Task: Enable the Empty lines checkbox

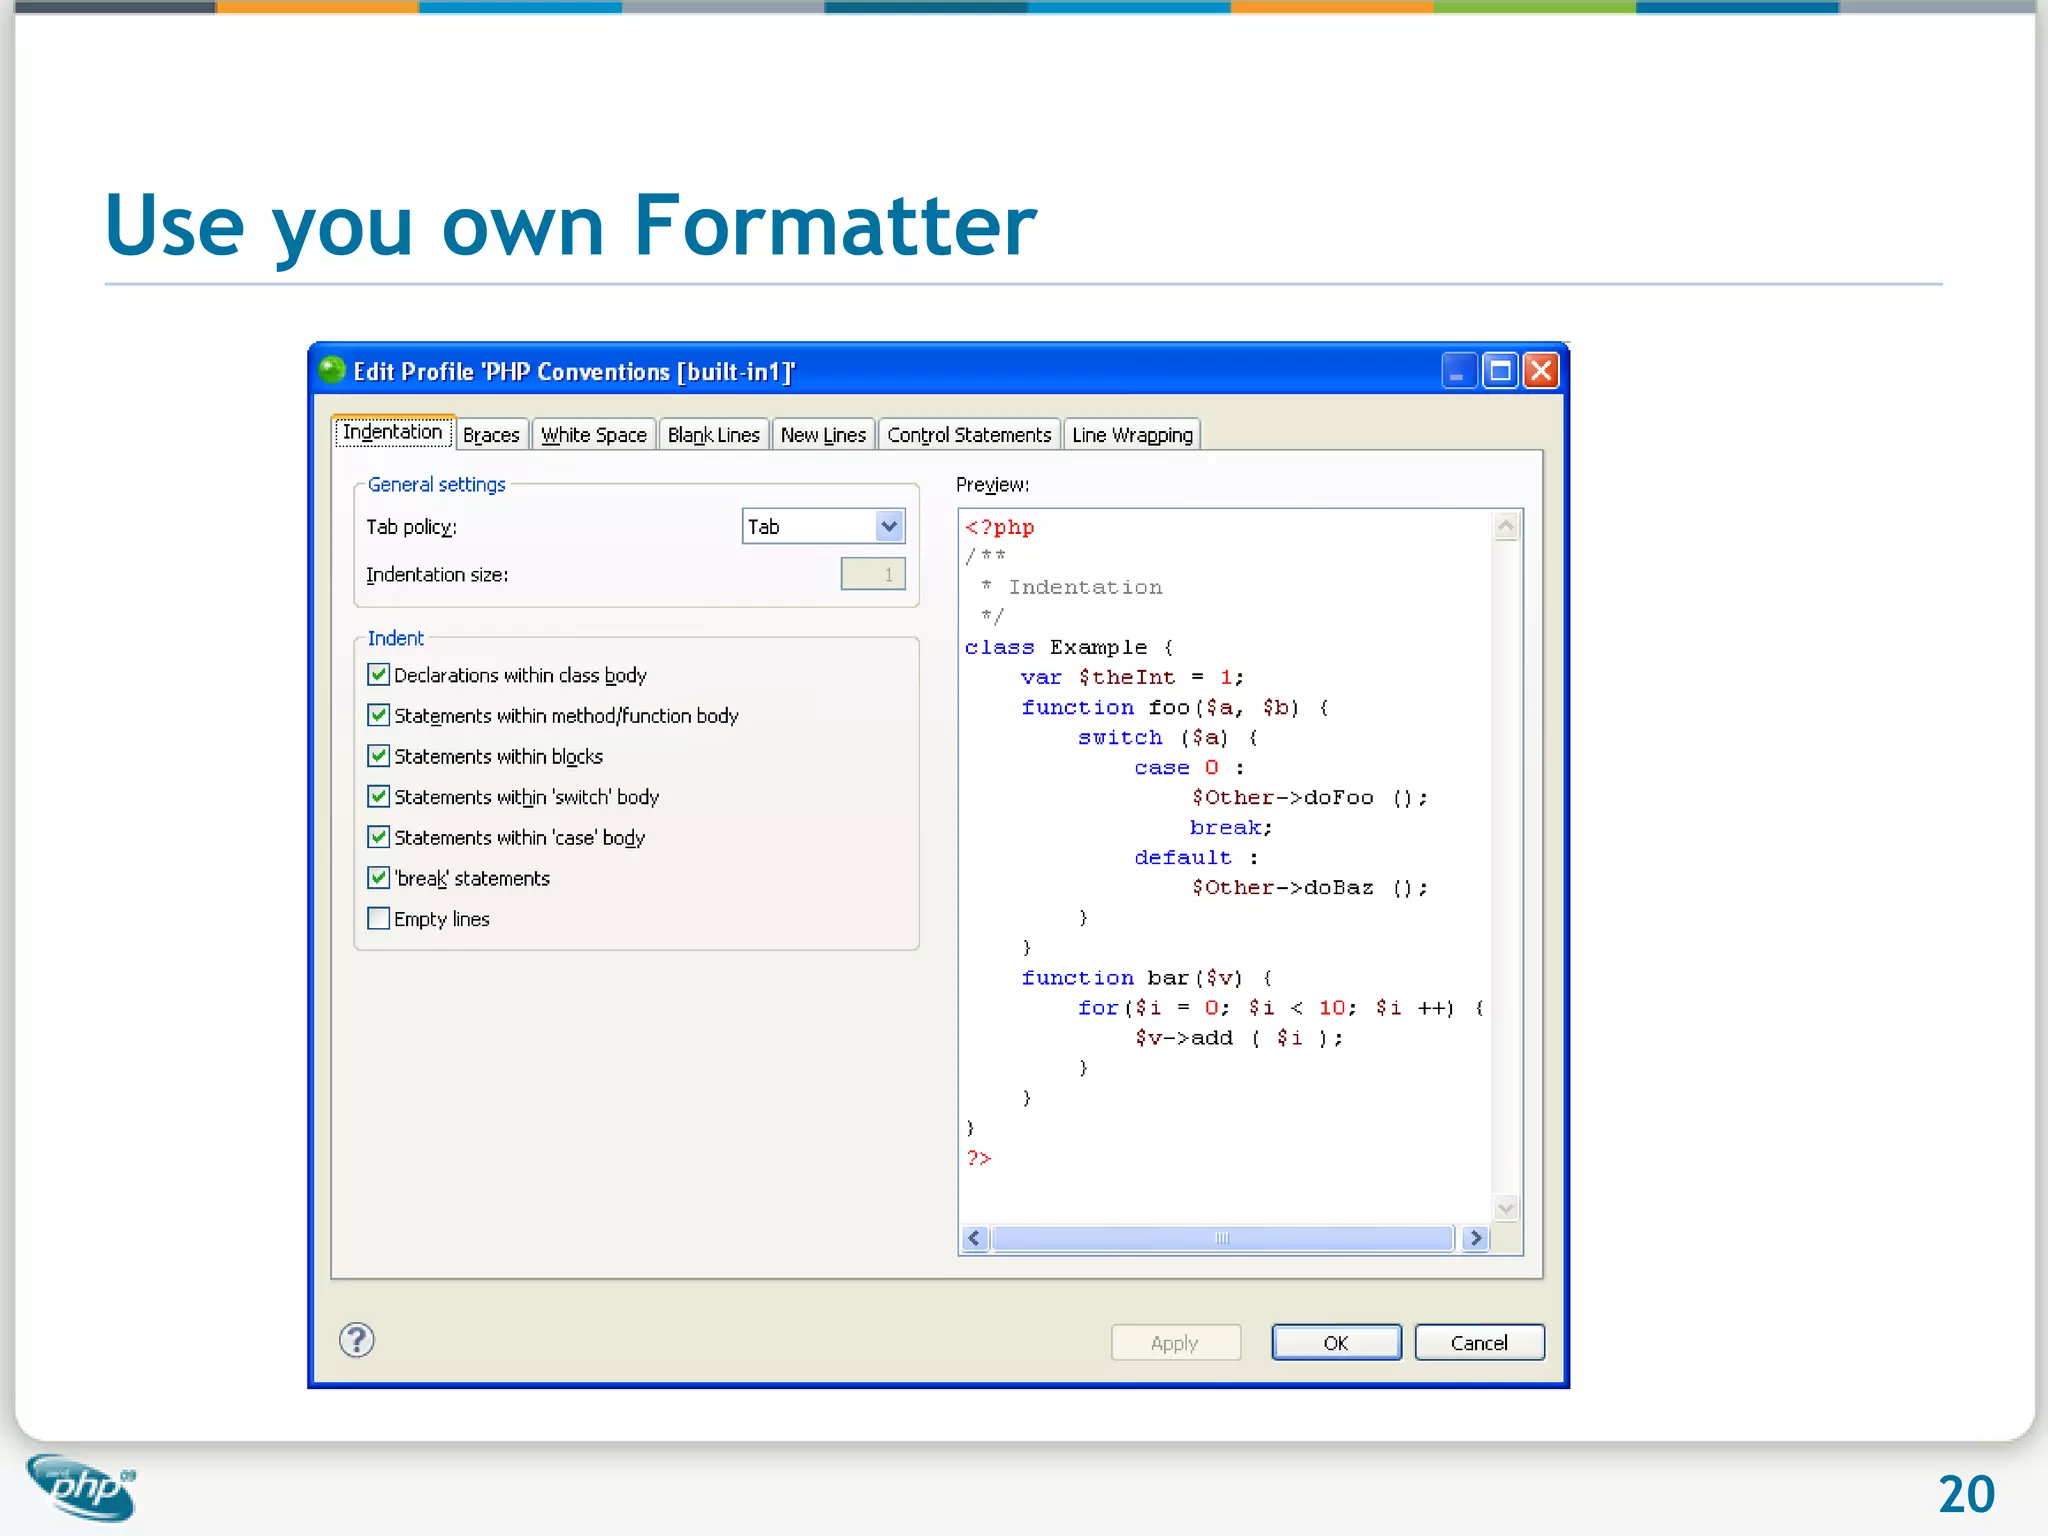Action: coord(378,918)
